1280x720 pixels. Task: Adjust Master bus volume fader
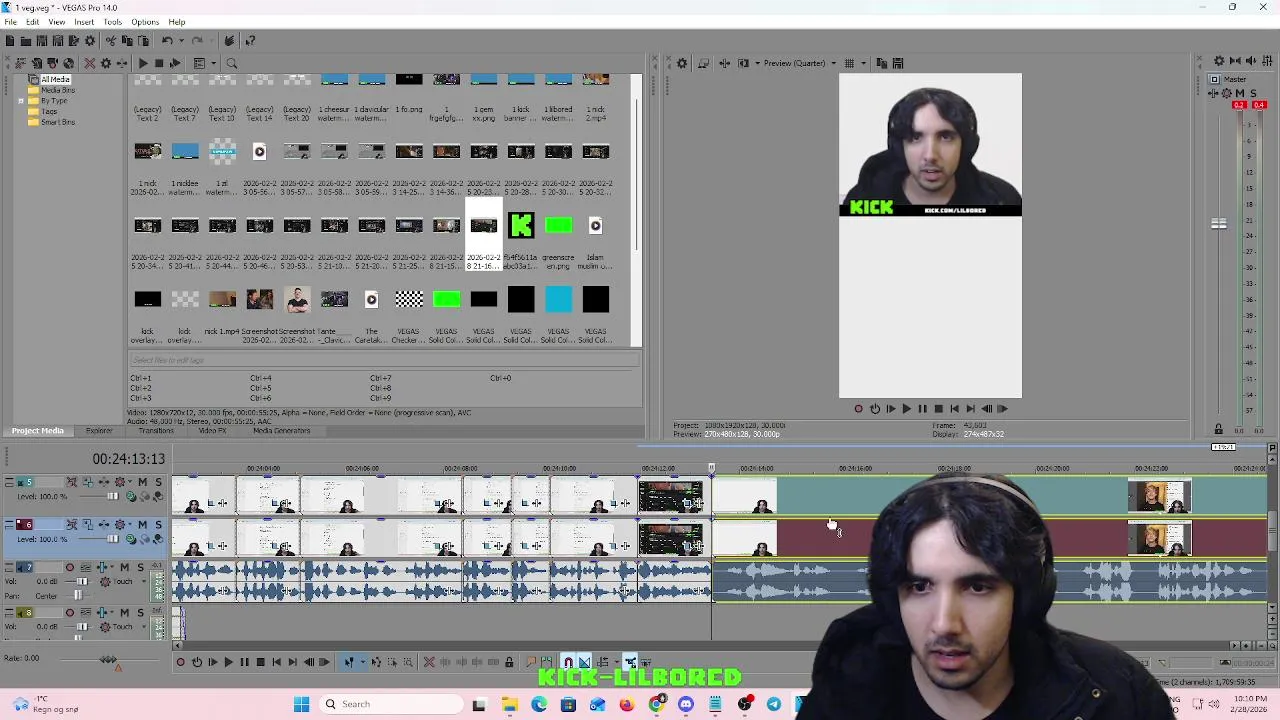[1219, 224]
